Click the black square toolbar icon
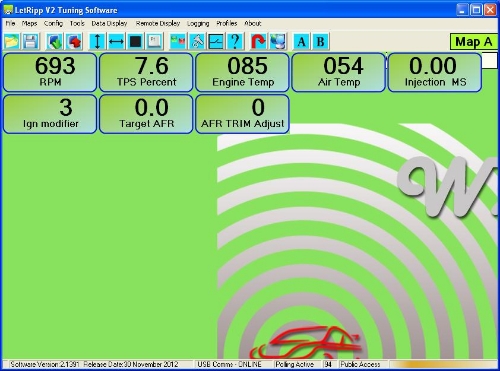Viewport: 500px width, 371px height. (x=135, y=42)
